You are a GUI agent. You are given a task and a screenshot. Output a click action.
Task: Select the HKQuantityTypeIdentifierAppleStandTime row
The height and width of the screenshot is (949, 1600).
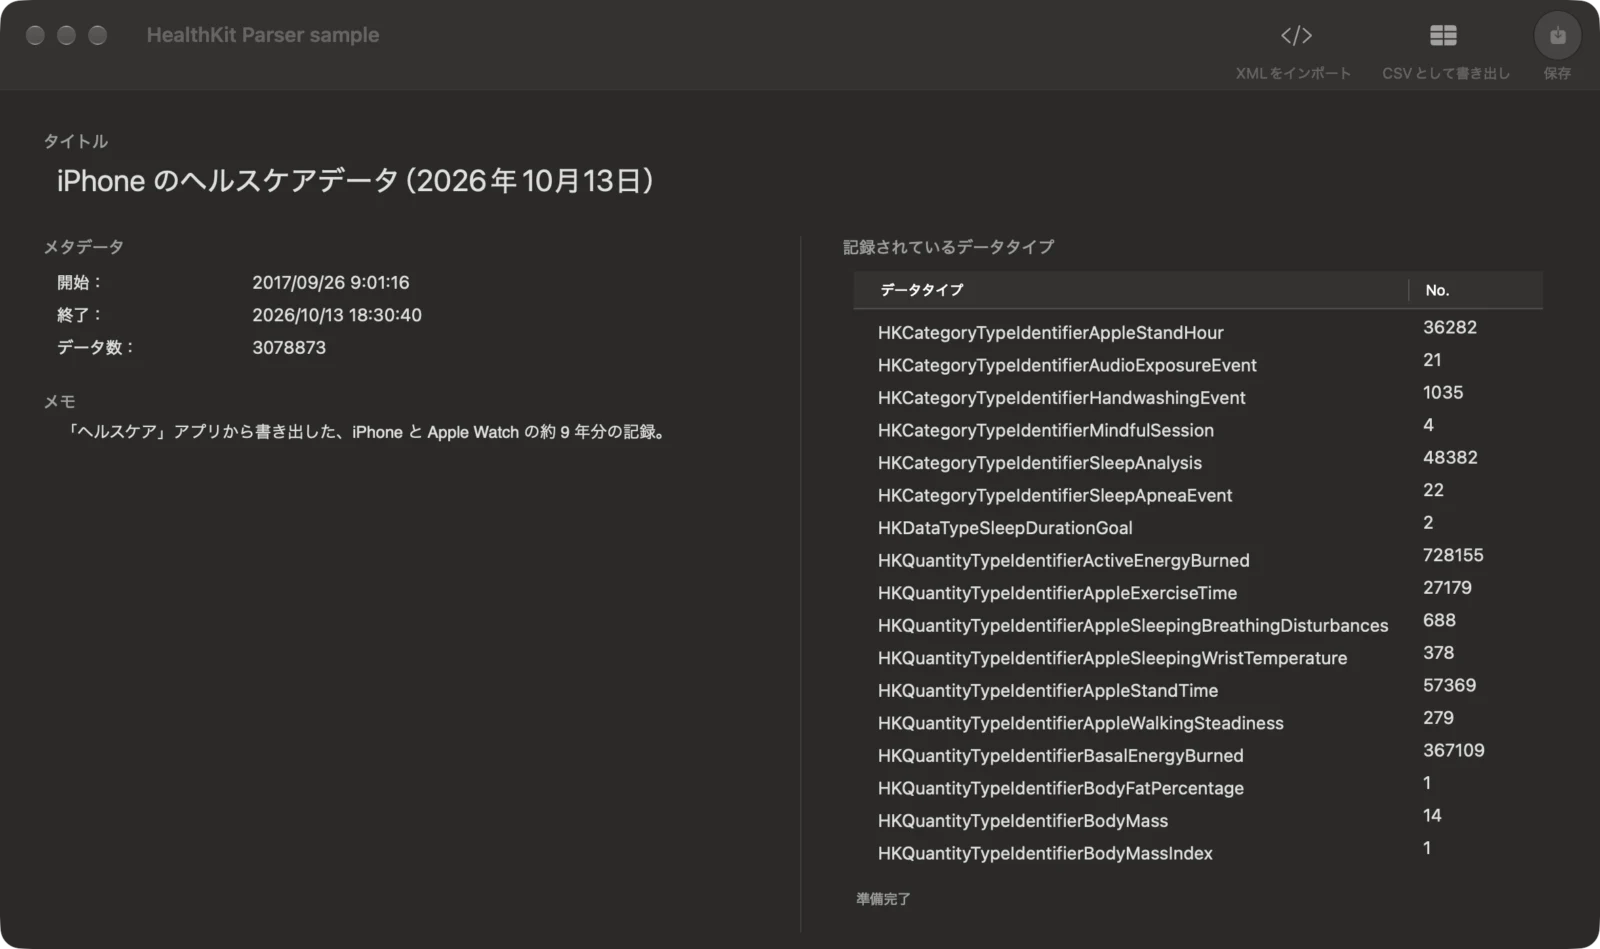coord(1198,690)
